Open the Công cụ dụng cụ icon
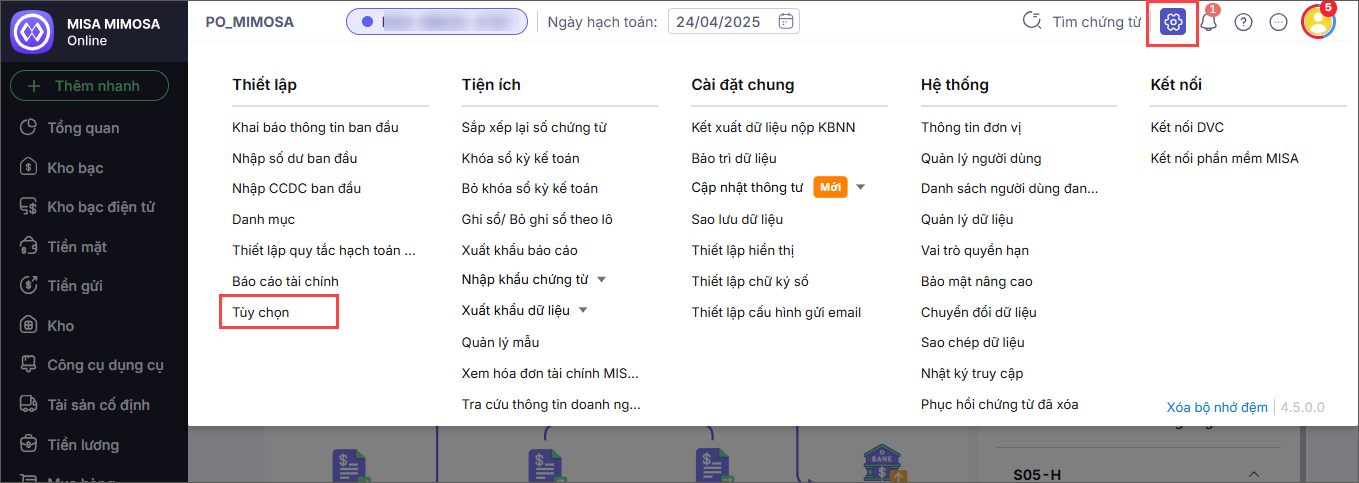 coord(28,365)
